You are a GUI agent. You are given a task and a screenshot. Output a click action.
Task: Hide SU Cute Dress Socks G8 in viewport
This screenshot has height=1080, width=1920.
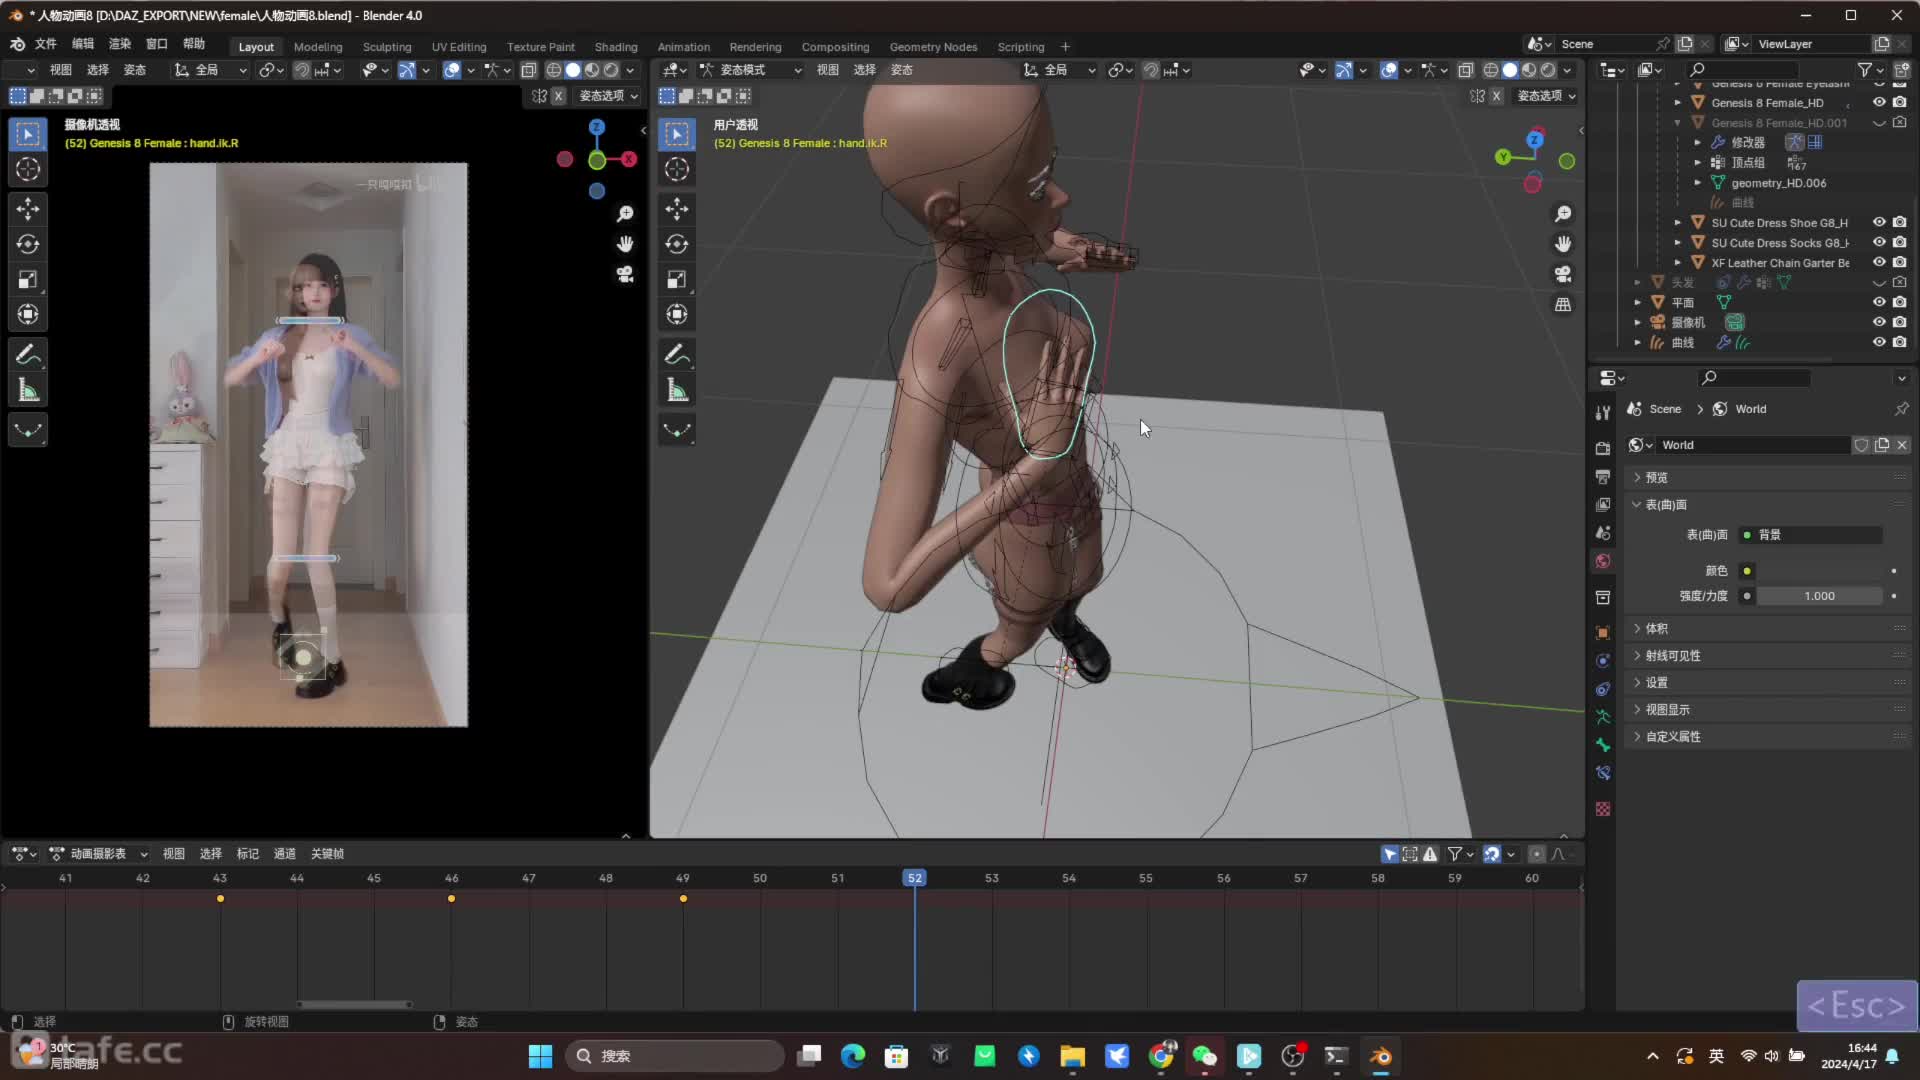coord(1879,242)
